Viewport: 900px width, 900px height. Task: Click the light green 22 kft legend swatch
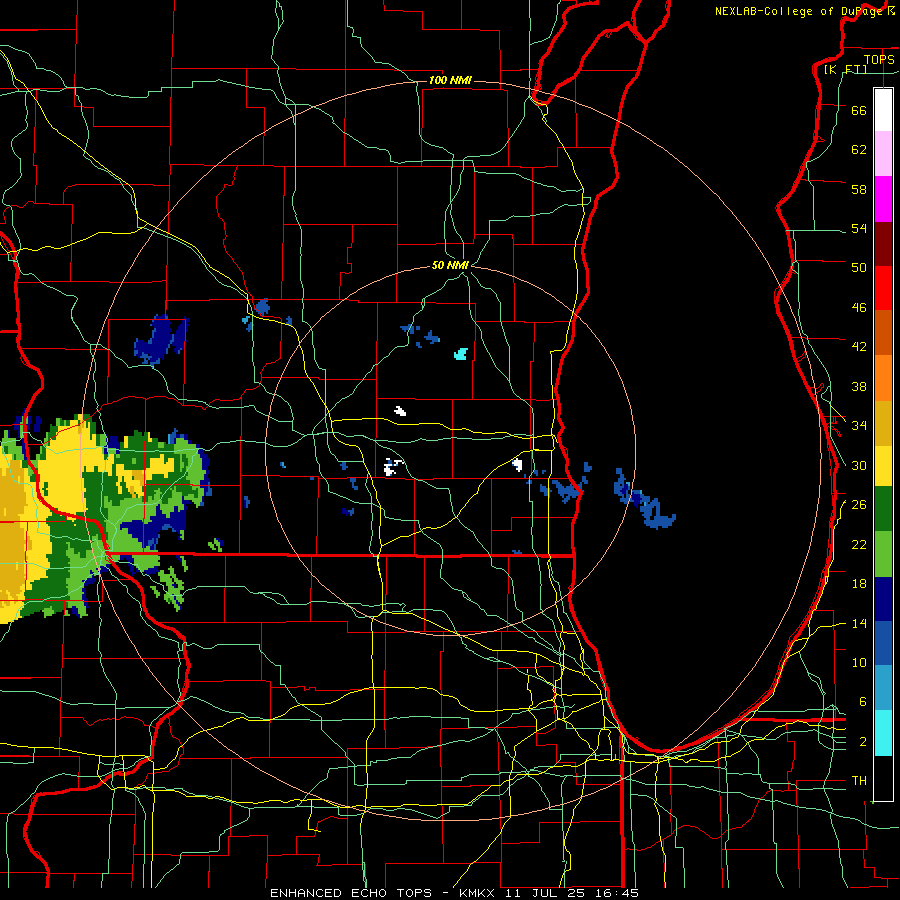883,553
